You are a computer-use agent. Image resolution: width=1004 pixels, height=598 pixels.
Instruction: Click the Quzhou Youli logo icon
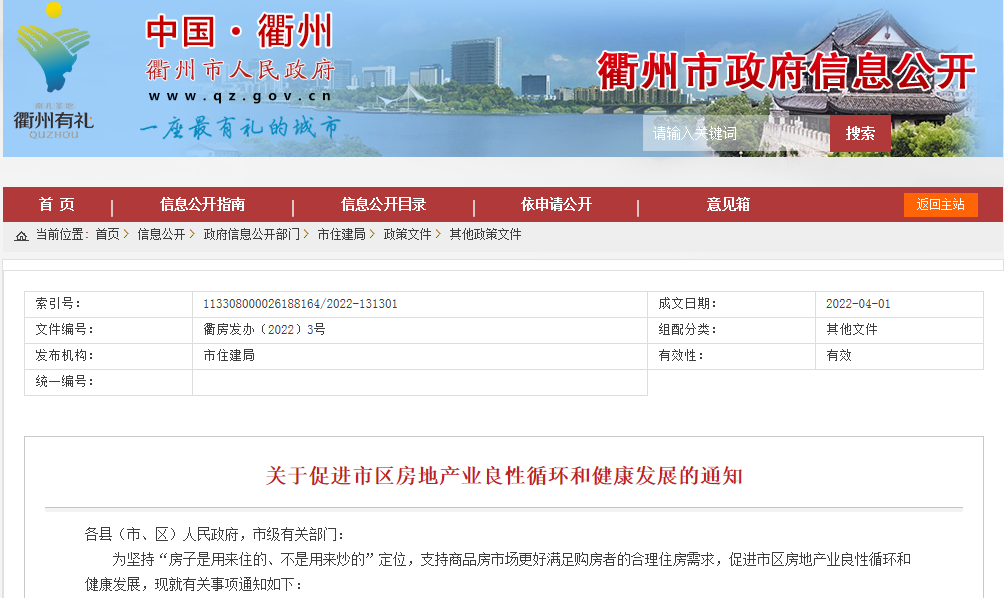pyautogui.click(x=54, y=70)
